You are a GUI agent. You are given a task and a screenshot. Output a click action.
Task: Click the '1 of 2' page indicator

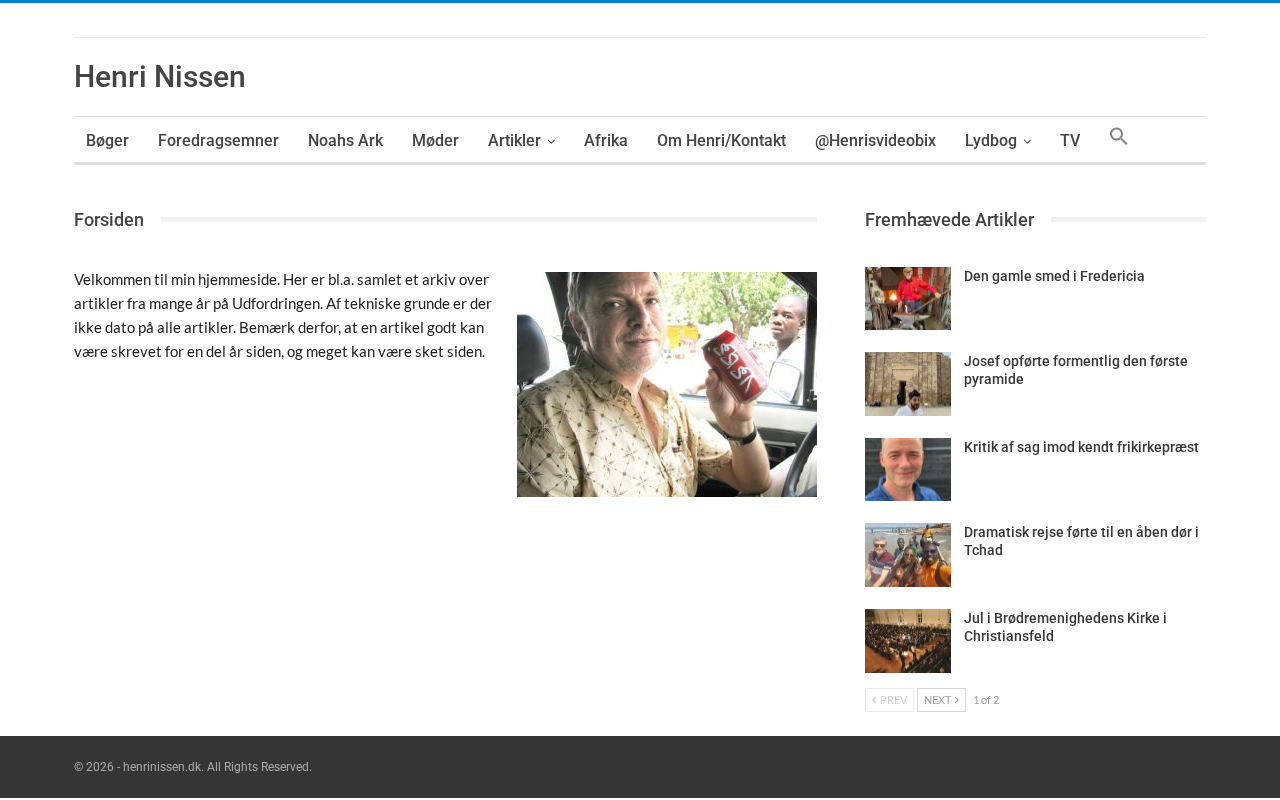pyautogui.click(x=986, y=700)
